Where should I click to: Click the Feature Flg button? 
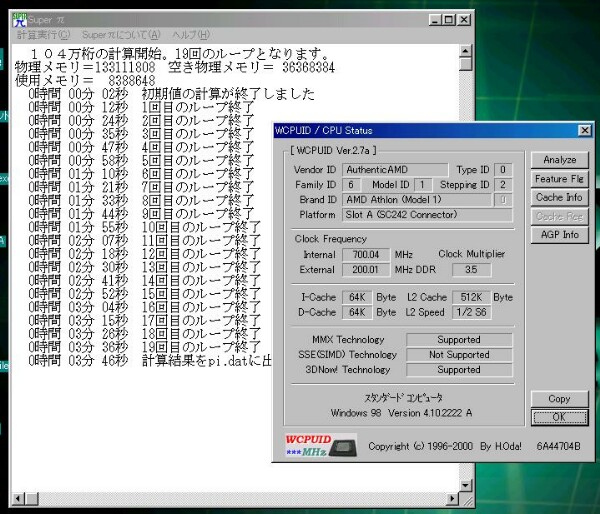tap(559, 179)
